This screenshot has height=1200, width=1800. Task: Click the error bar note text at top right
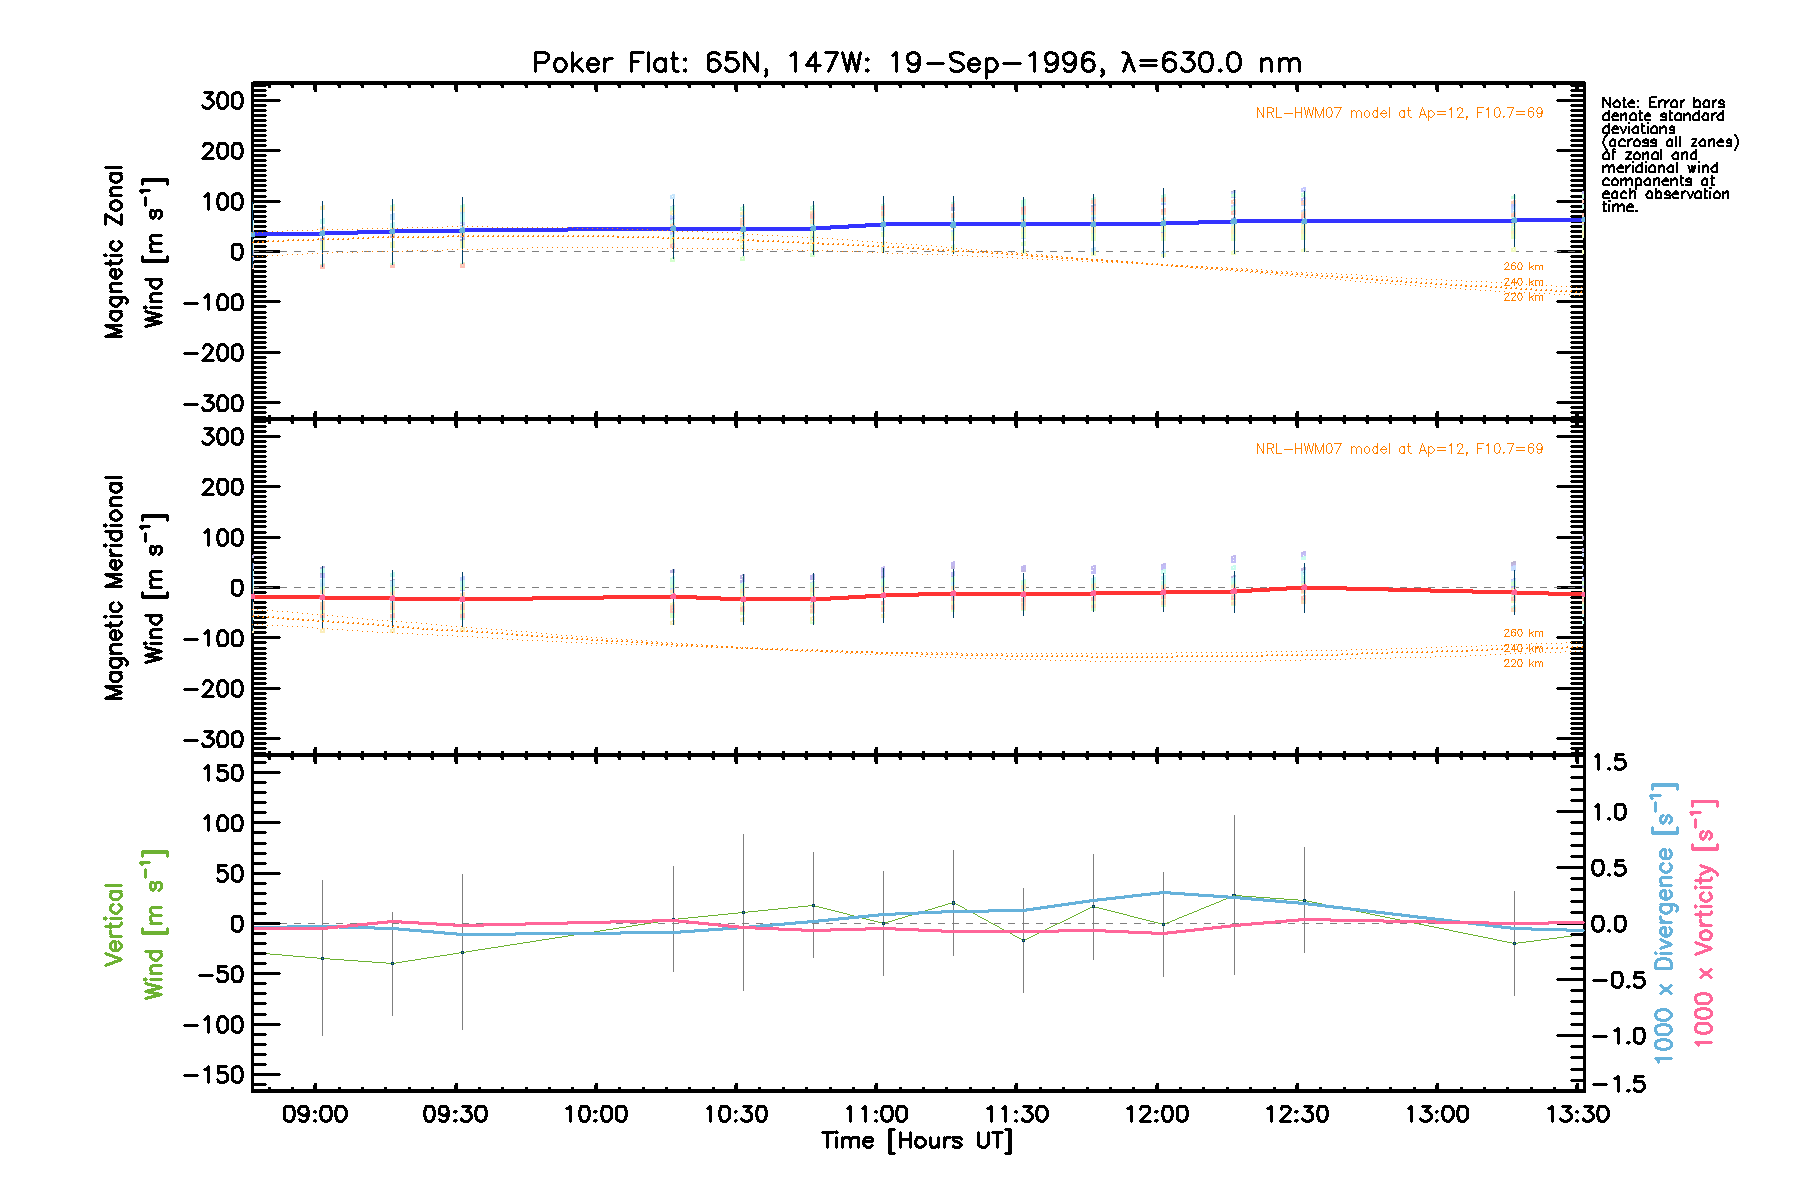(x=1668, y=155)
